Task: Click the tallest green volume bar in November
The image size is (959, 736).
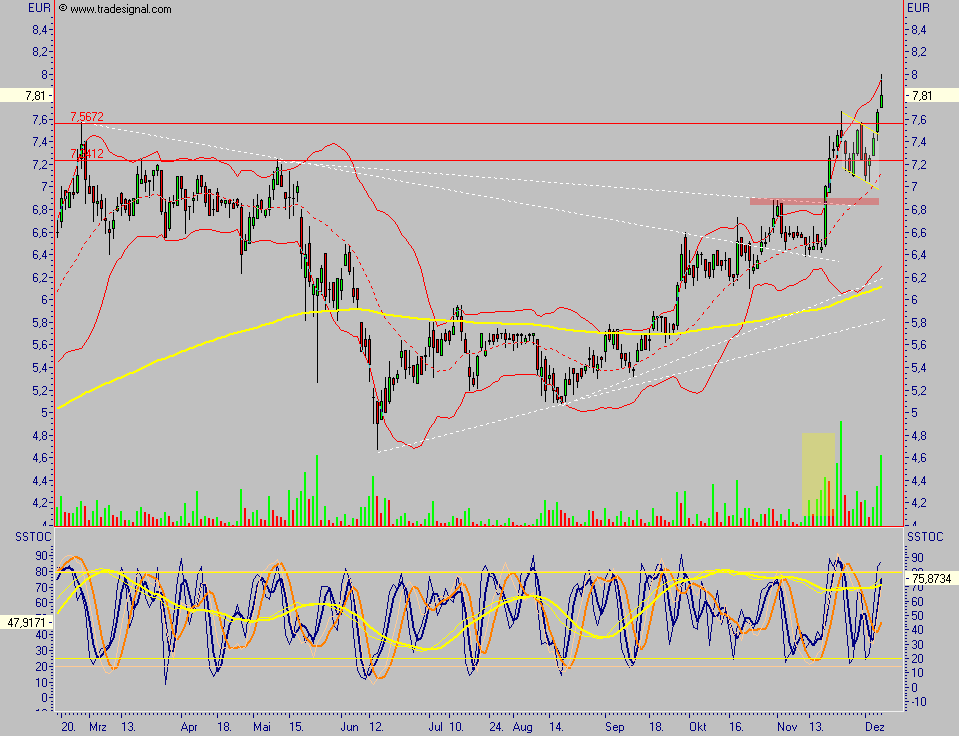Action: [841, 472]
